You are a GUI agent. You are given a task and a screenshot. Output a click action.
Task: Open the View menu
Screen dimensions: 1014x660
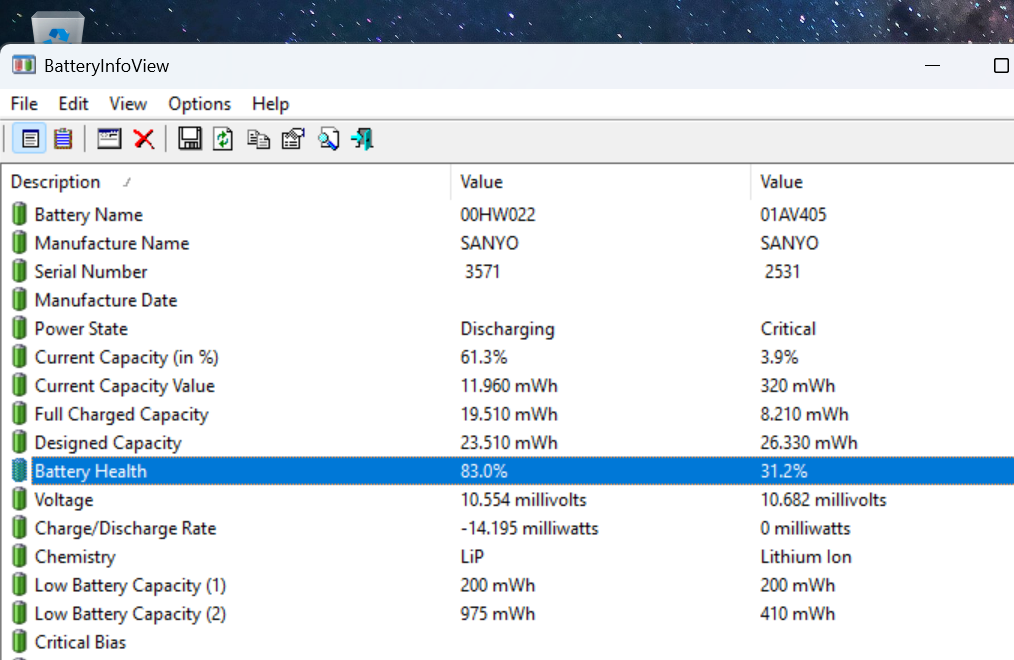(x=127, y=104)
